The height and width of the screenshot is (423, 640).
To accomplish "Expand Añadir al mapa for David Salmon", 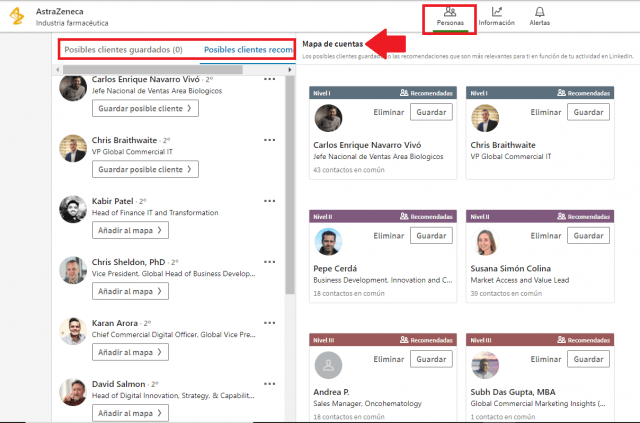I will click(130, 413).
